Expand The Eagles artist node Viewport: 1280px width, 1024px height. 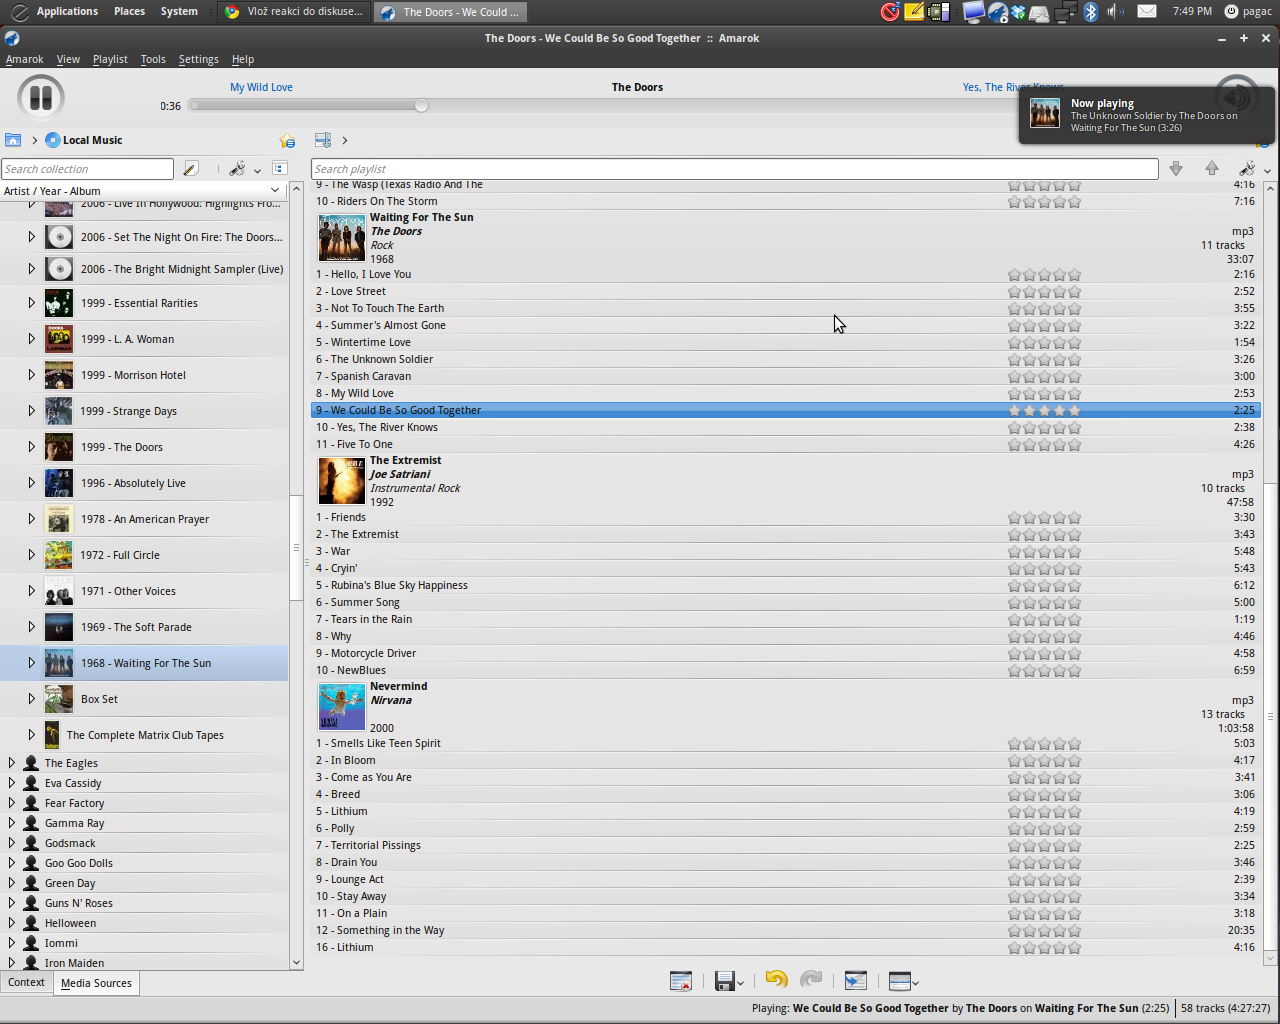tap(11, 763)
